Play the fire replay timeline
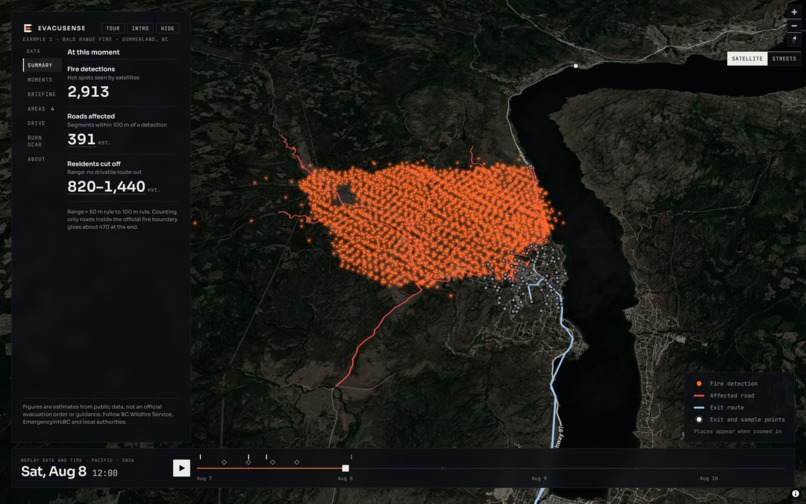The height and width of the screenshot is (504, 806). coord(181,468)
